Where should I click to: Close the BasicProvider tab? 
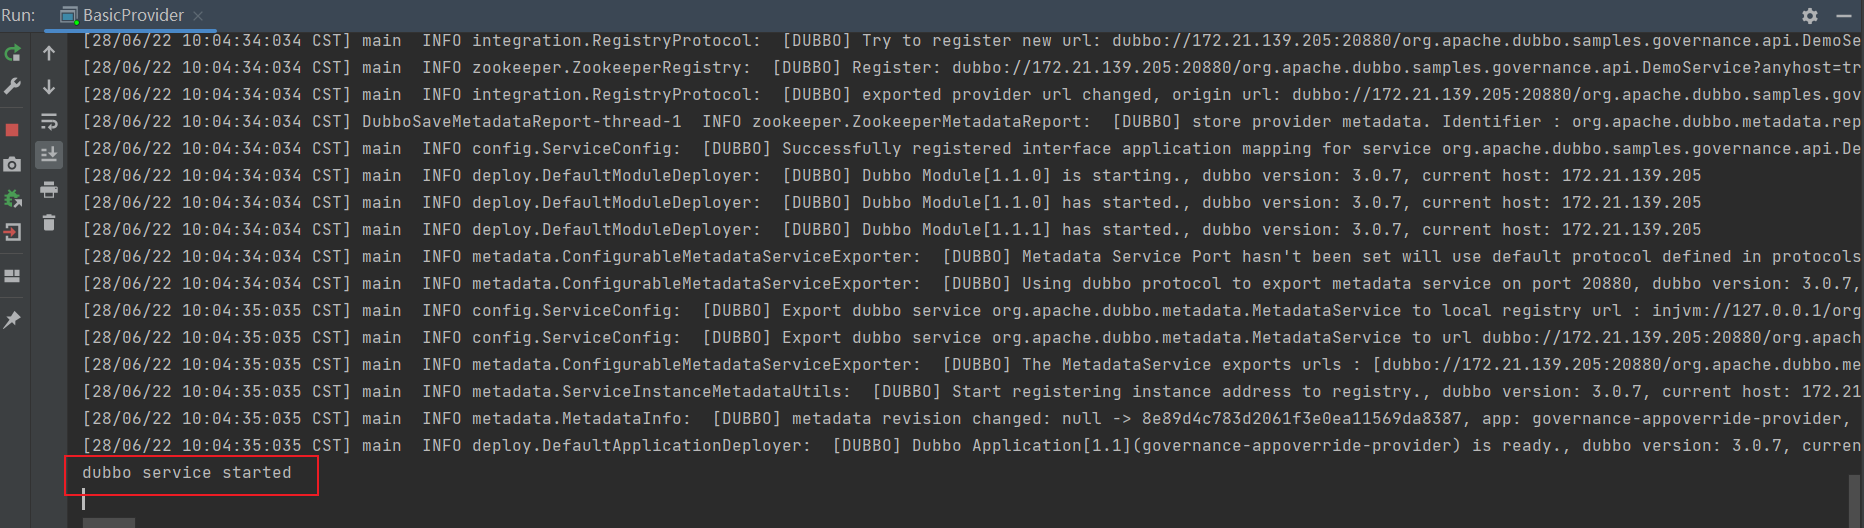pos(198,15)
